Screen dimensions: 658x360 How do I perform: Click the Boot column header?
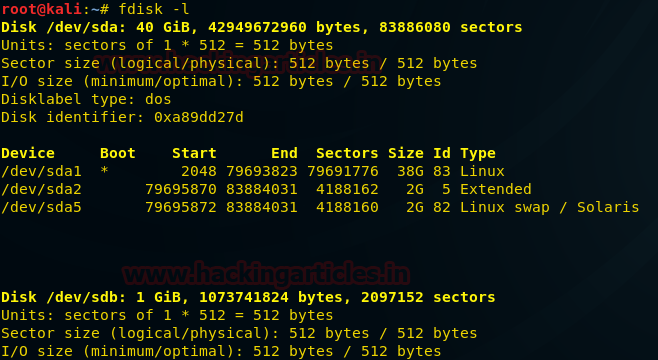coord(118,153)
